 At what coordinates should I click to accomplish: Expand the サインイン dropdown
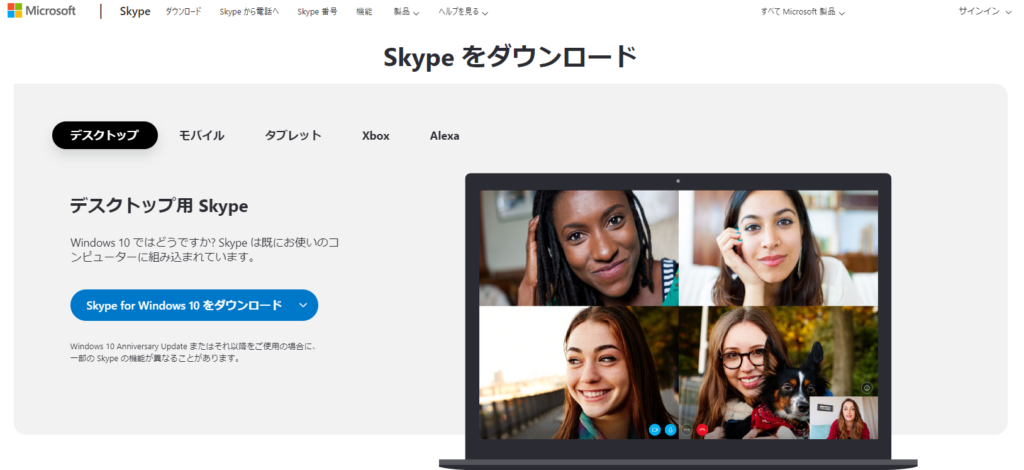984,11
